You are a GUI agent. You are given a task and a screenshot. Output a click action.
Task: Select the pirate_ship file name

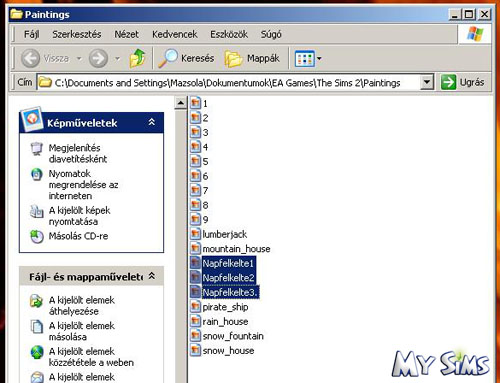225,307
